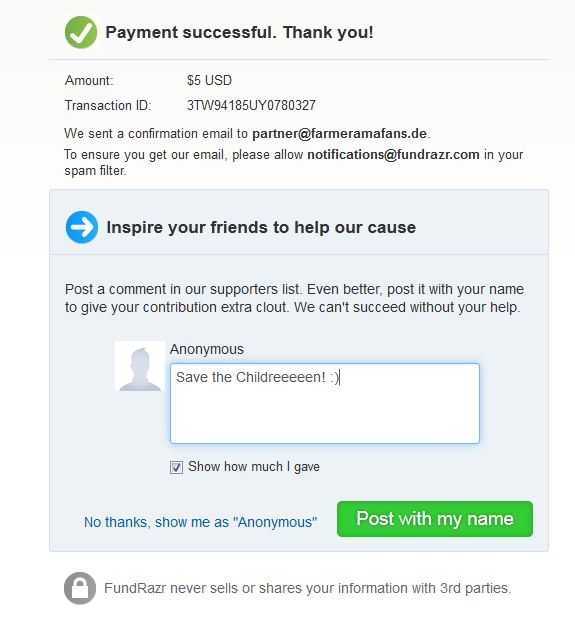This screenshot has width=575, height=637.
Task: Click the green payment success checkmark icon
Action: (81, 32)
